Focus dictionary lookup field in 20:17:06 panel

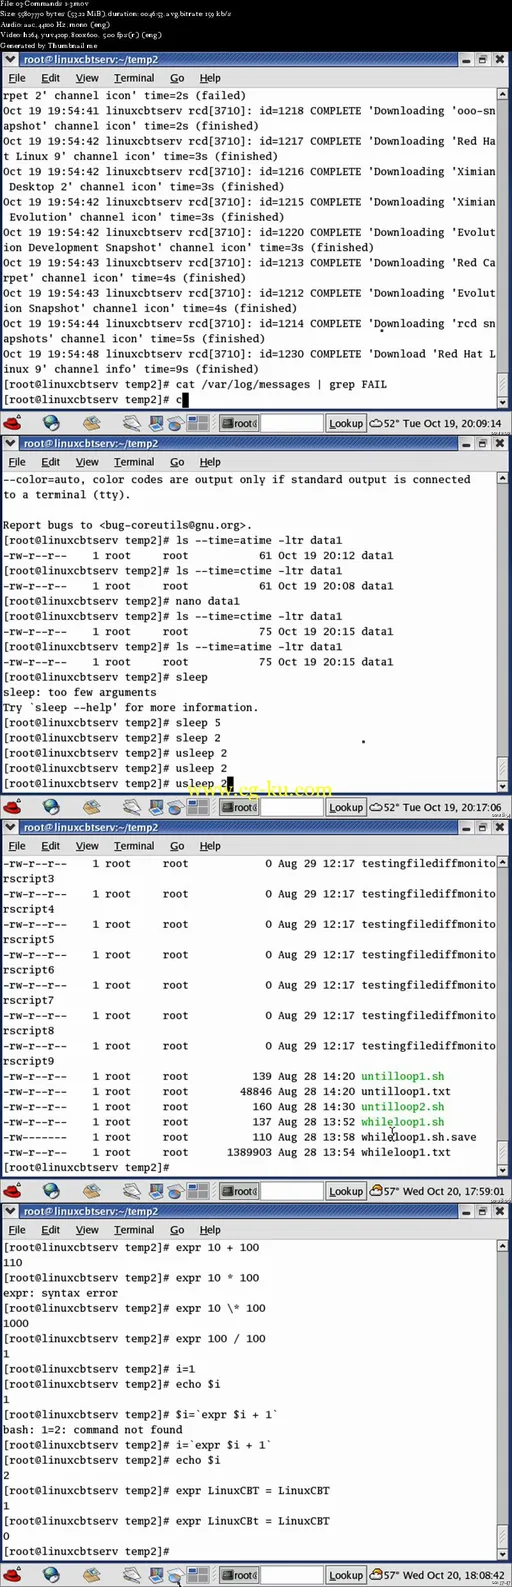point(292,807)
